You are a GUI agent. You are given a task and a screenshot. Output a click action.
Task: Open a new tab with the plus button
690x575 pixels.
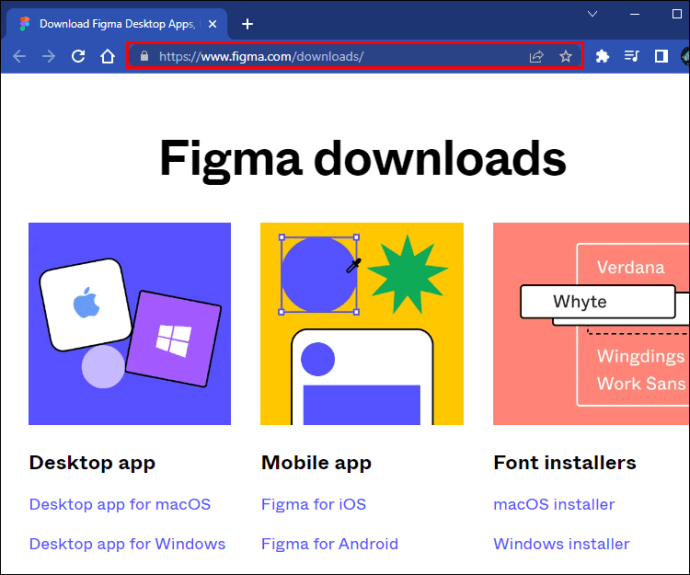click(x=248, y=24)
